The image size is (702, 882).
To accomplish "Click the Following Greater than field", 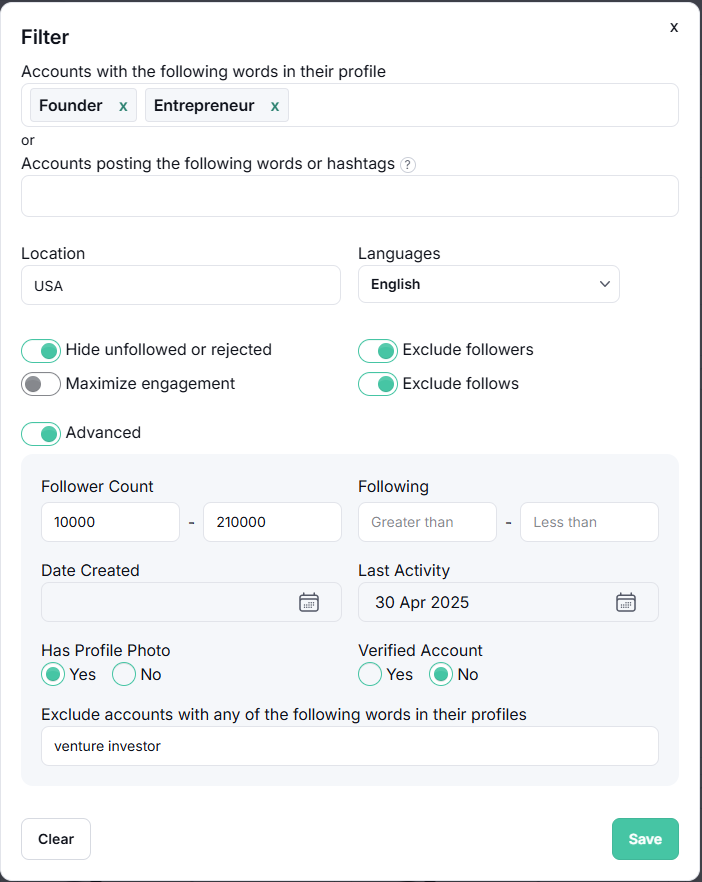I will pyautogui.click(x=428, y=522).
